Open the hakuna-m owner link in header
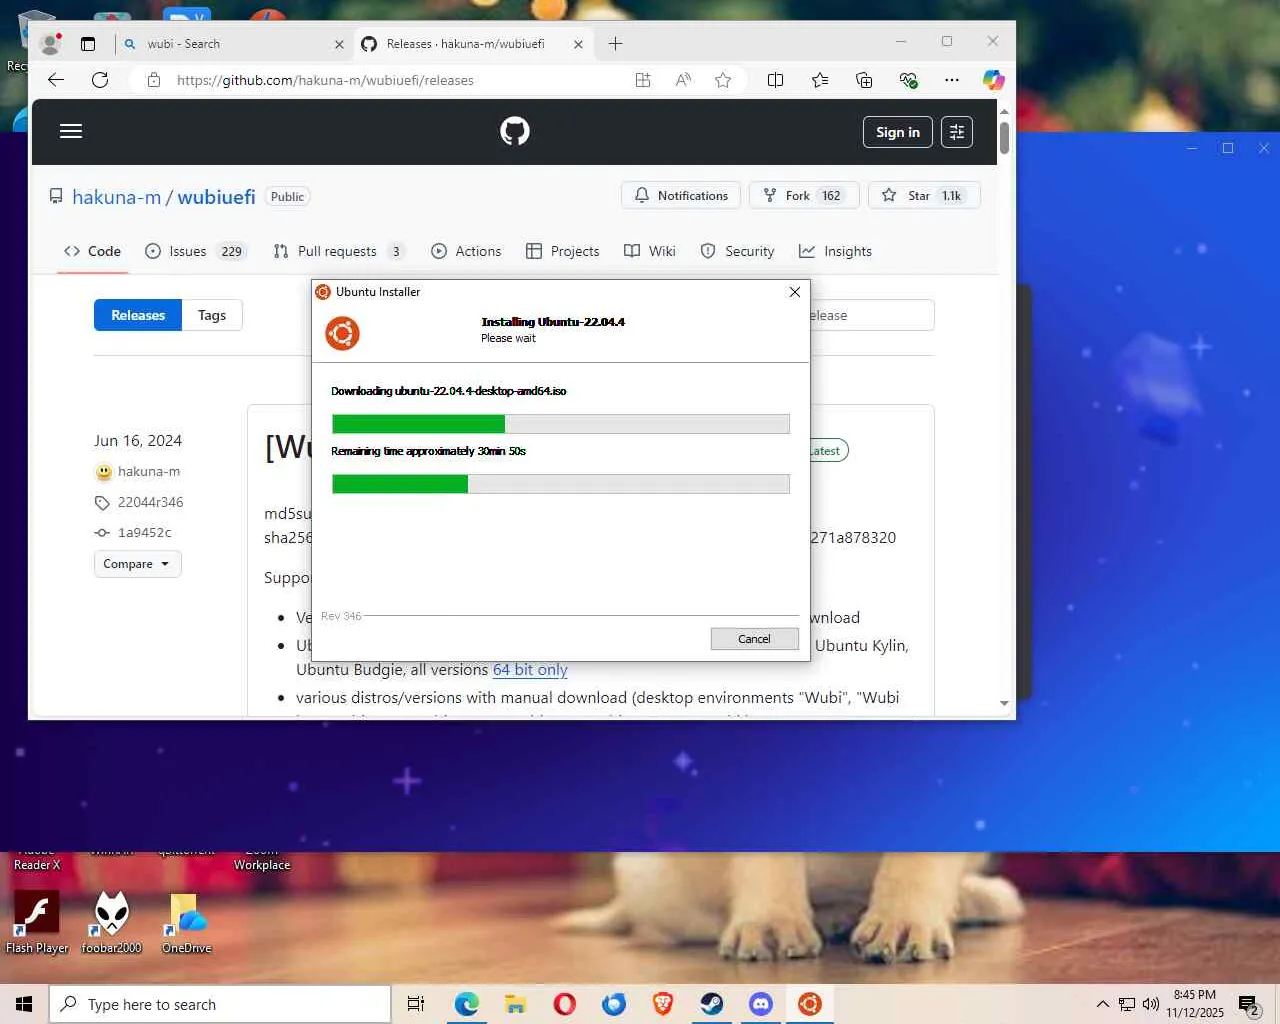Screen dimensions: 1280x1024 click(x=116, y=197)
